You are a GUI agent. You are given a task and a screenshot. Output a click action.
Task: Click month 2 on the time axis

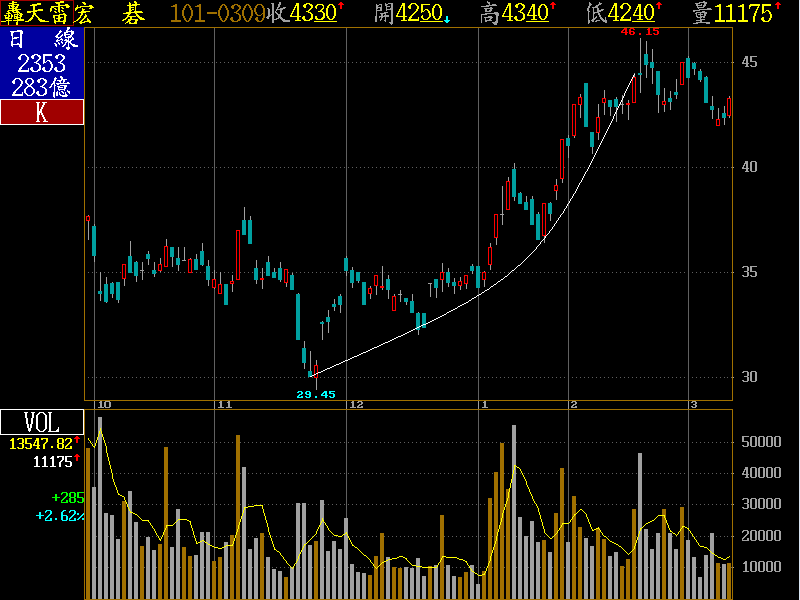(574, 405)
